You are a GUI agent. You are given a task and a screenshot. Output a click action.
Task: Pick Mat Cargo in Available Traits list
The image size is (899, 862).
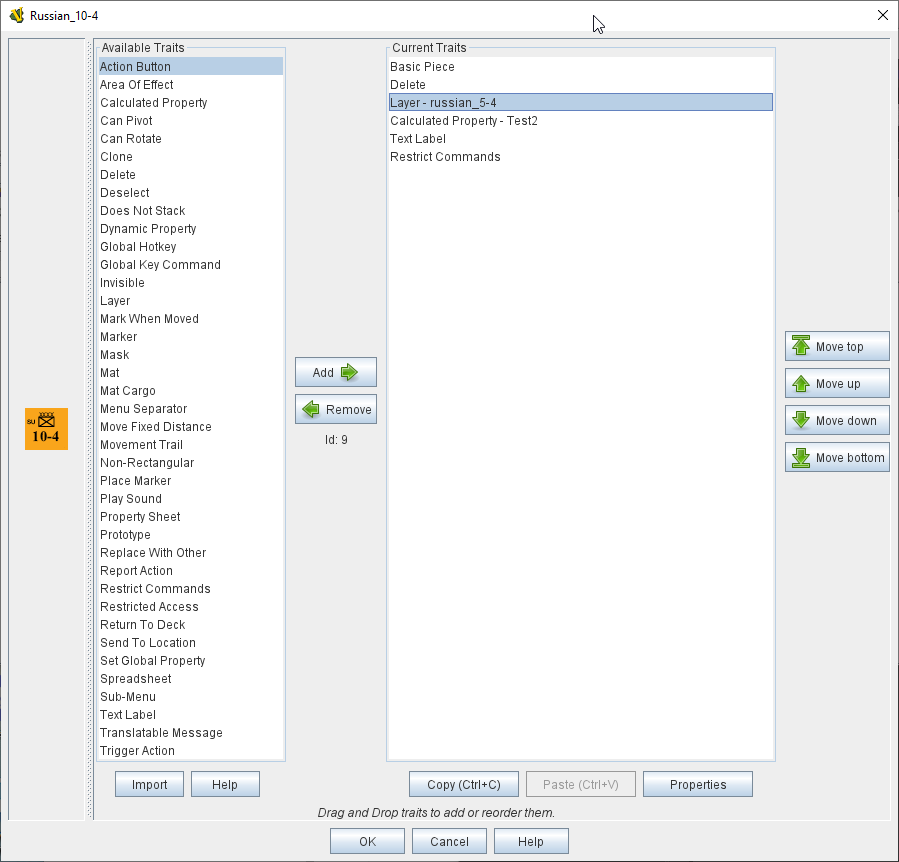(128, 391)
